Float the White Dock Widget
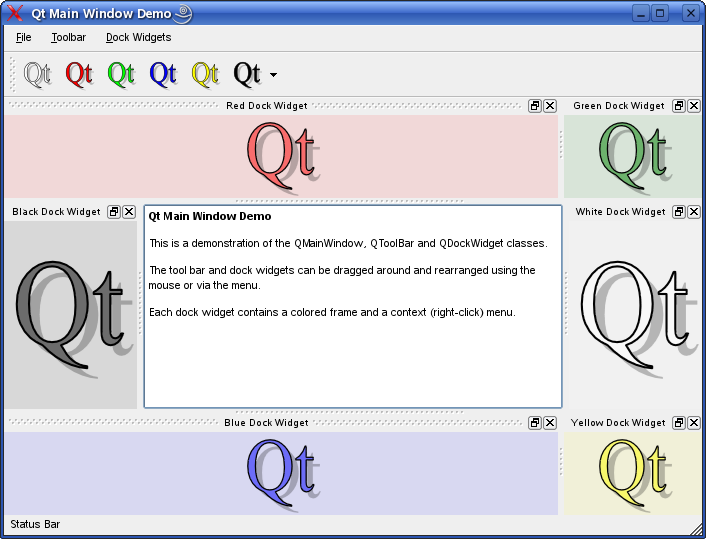This screenshot has height=539, width=706. pyautogui.click(x=679, y=212)
